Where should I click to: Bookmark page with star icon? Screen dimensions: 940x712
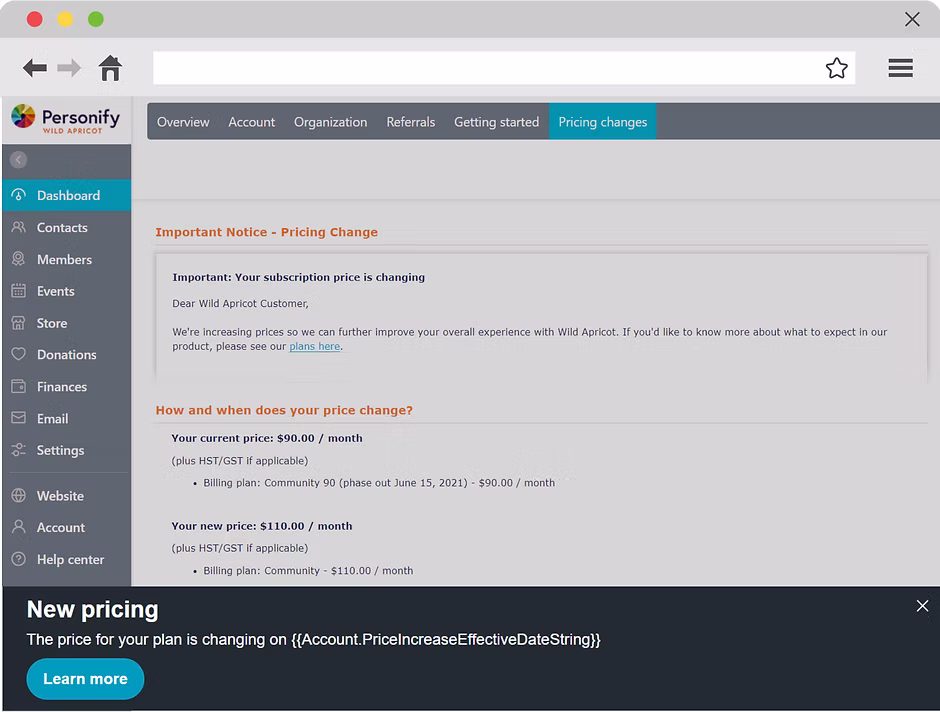pyautogui.click(x=836, y=68)
